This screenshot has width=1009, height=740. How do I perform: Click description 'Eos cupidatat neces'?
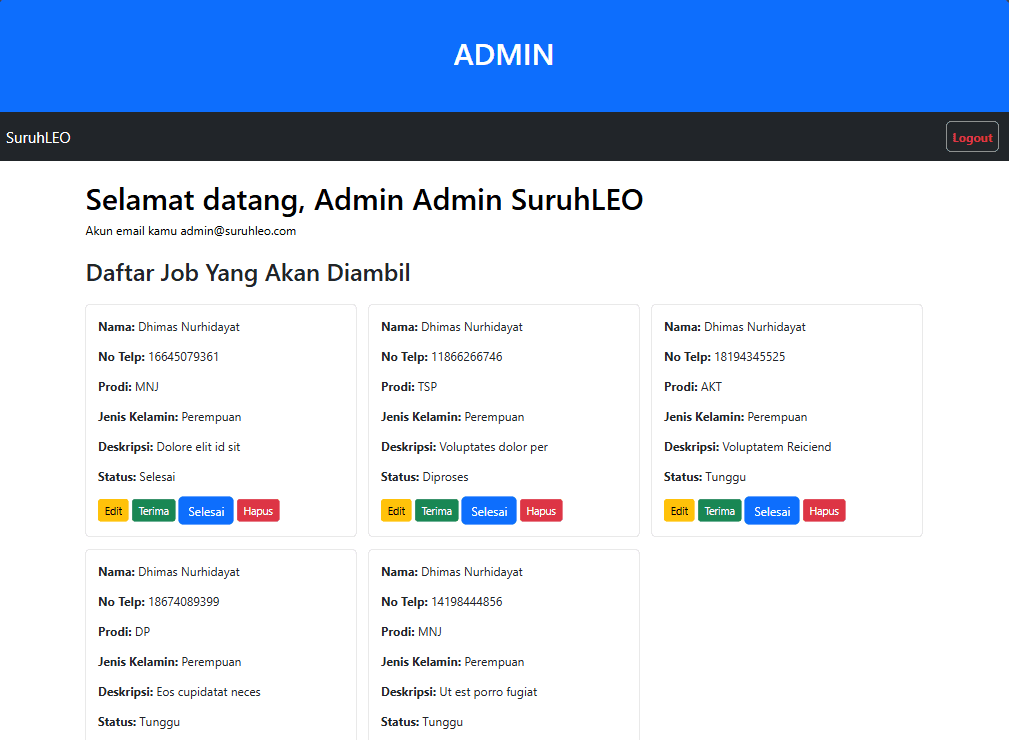[x=208, y=692]
